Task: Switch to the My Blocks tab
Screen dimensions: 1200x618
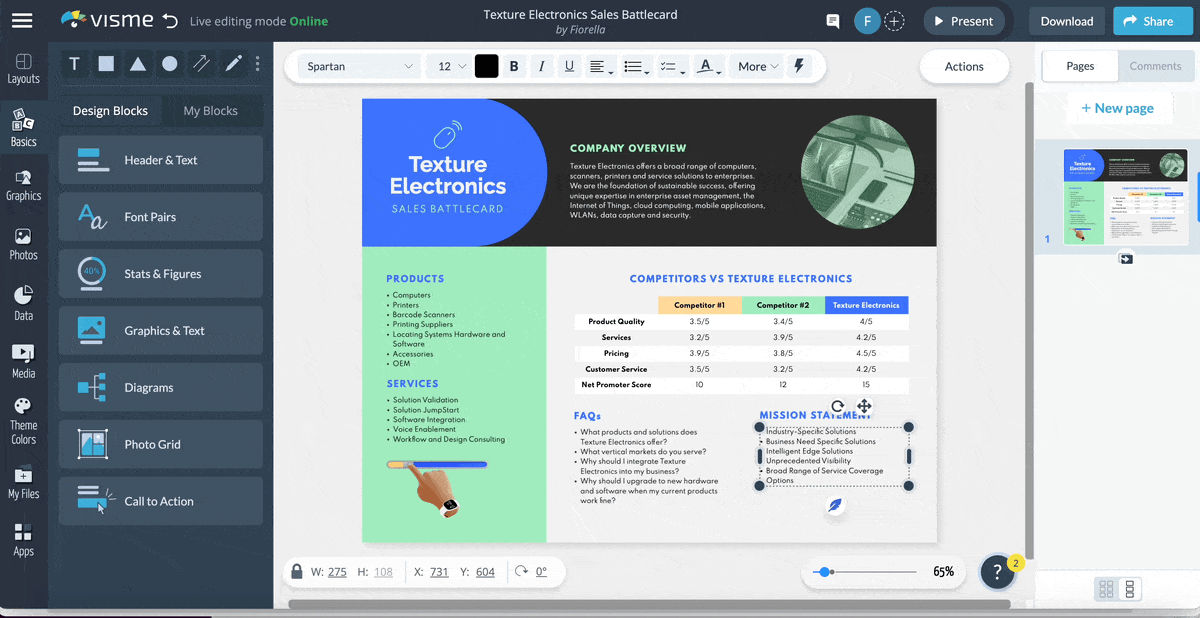Action: point(210,111)
